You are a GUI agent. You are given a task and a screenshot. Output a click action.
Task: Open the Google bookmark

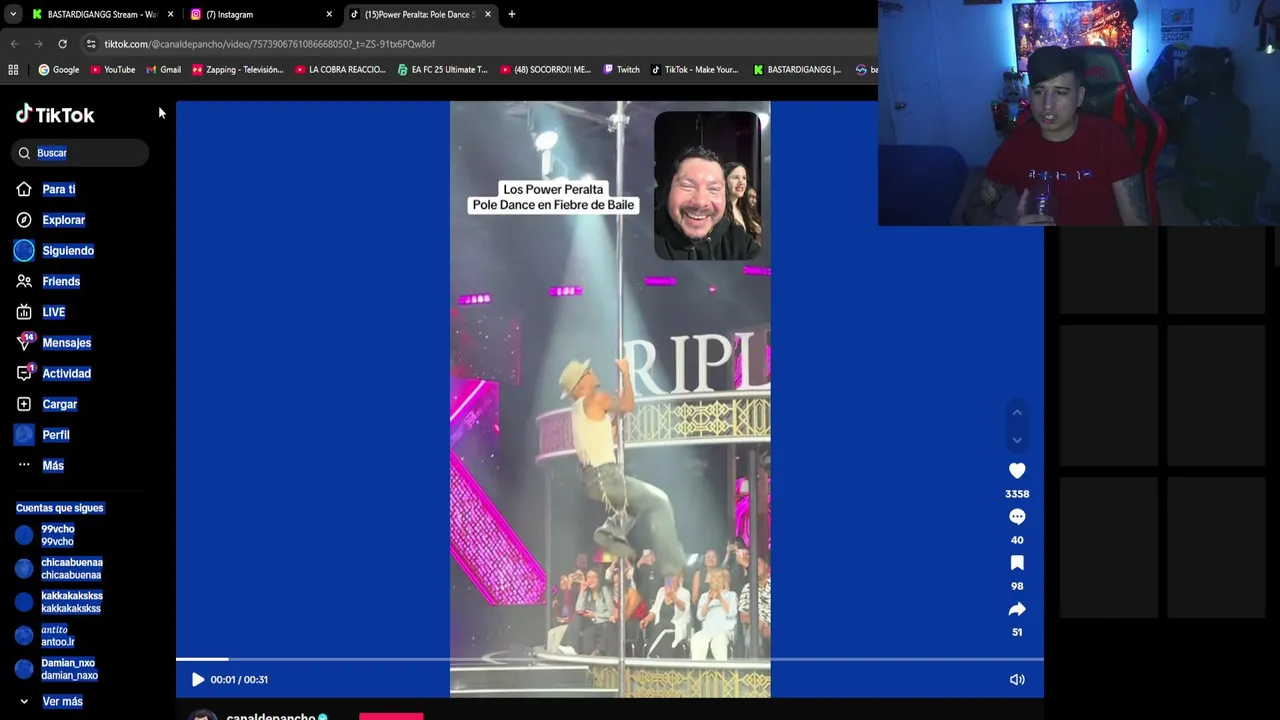(59, 70)
